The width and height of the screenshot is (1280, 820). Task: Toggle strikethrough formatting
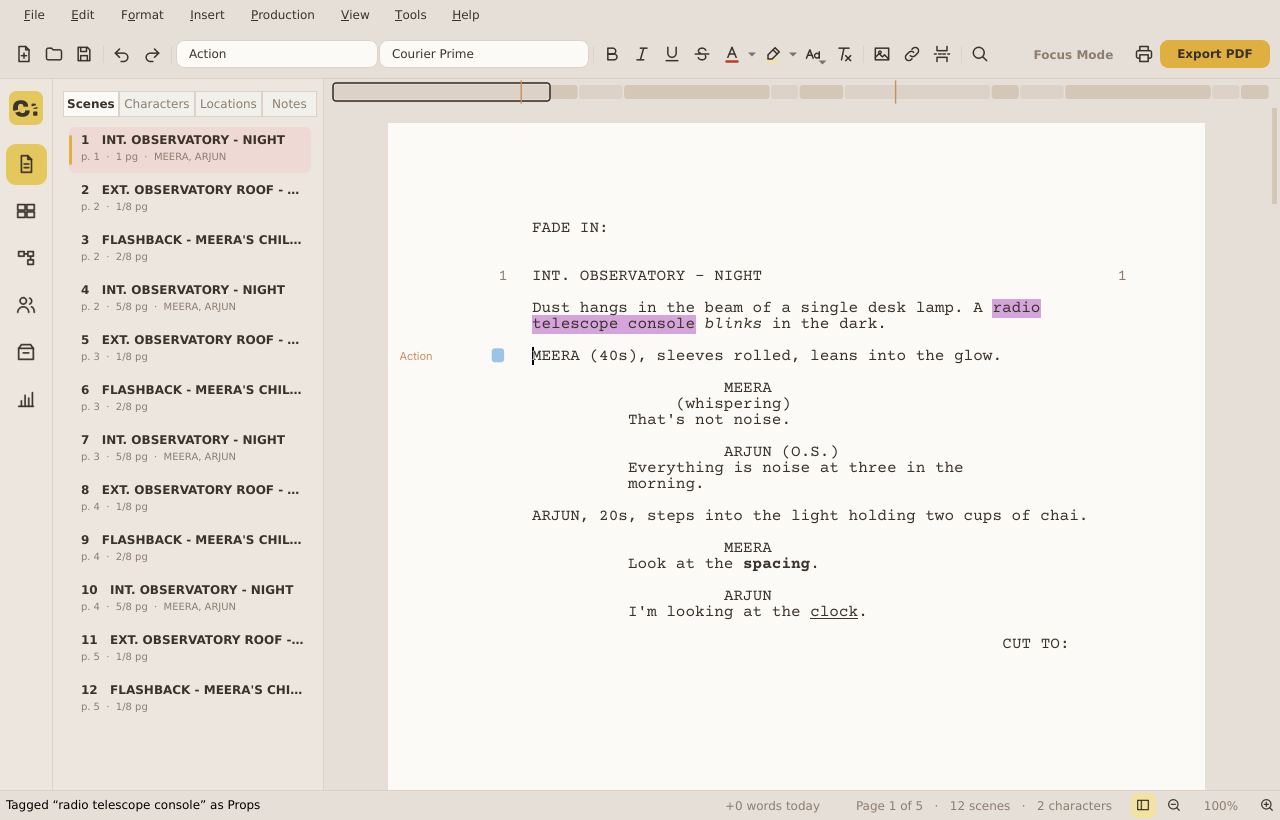pyautogui.click(x=702, y=54)
